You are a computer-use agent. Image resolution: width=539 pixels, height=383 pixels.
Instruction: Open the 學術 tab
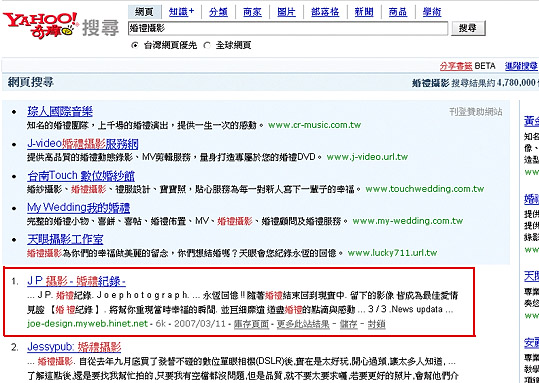click(432, 12)
